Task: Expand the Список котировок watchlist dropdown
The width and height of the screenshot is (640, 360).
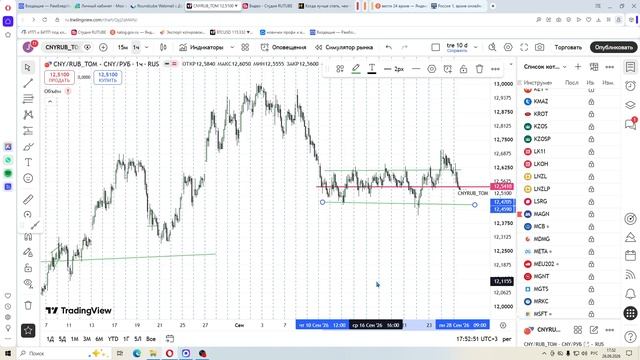Action: click(x=545, y=67)
